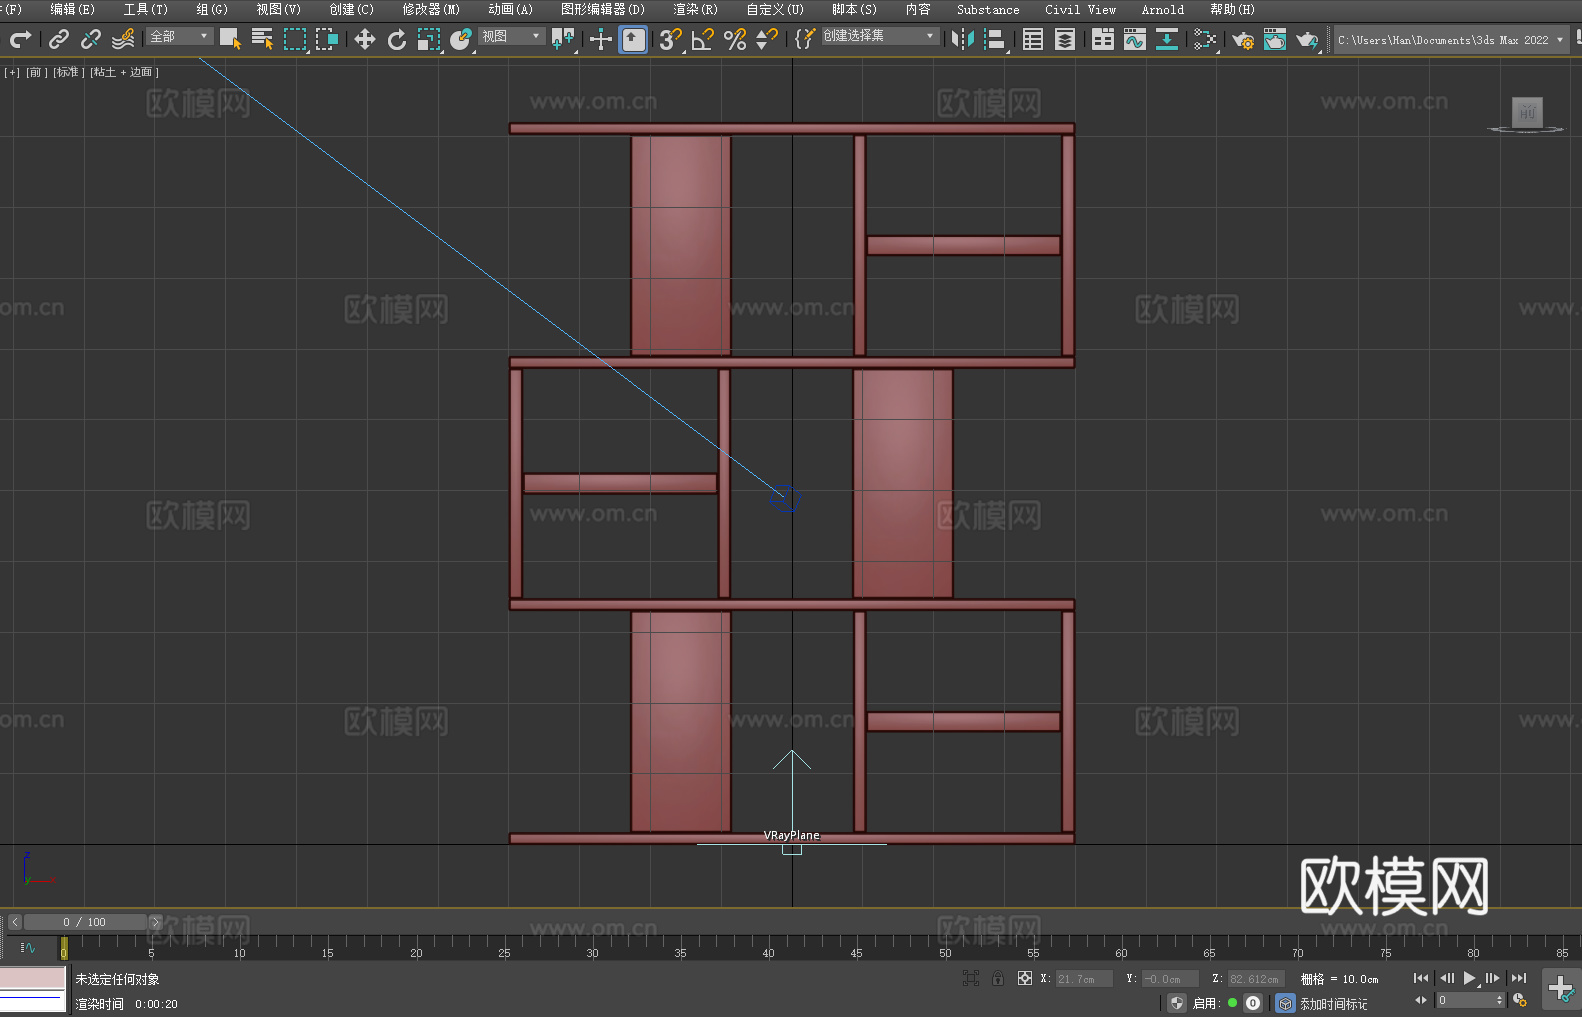Viewport: 1582px width, 1017px height.
Task: Click the Bind to Space Warp icon
Action: (123, 39)
